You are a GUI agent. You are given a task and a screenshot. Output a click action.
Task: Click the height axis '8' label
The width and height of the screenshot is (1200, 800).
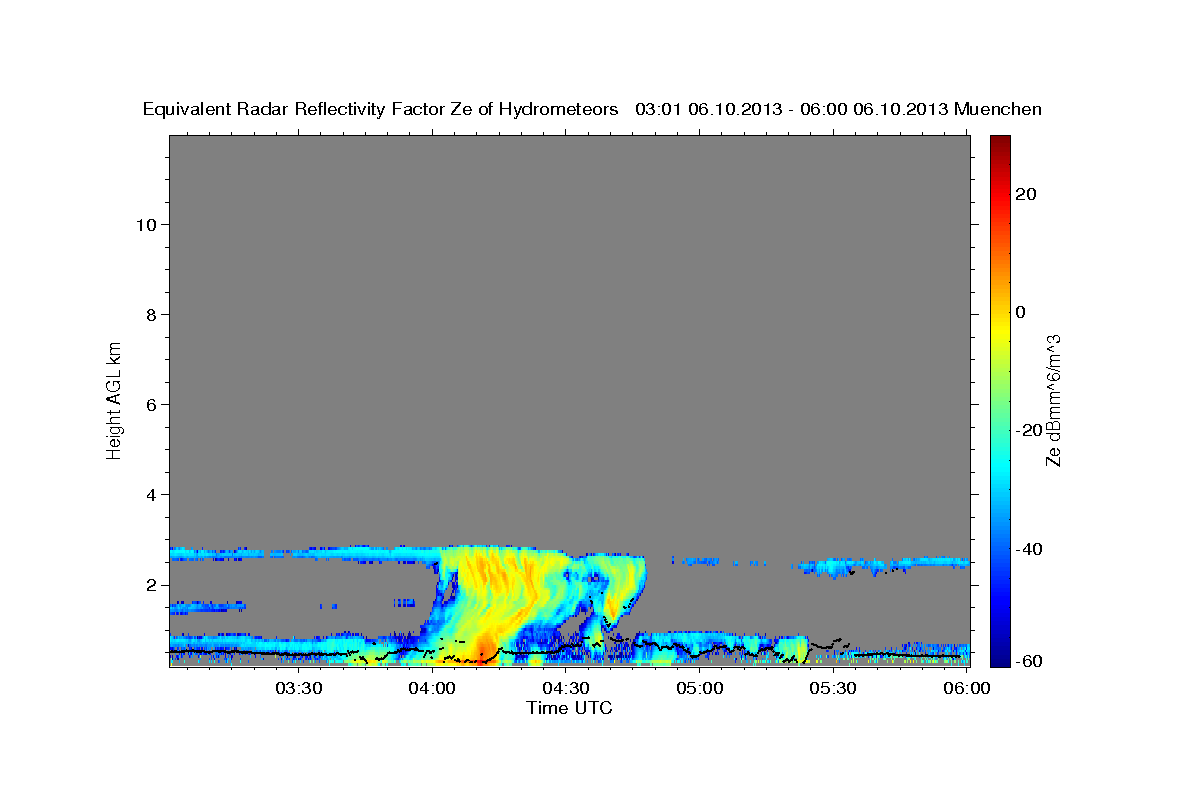pos(149,314)
